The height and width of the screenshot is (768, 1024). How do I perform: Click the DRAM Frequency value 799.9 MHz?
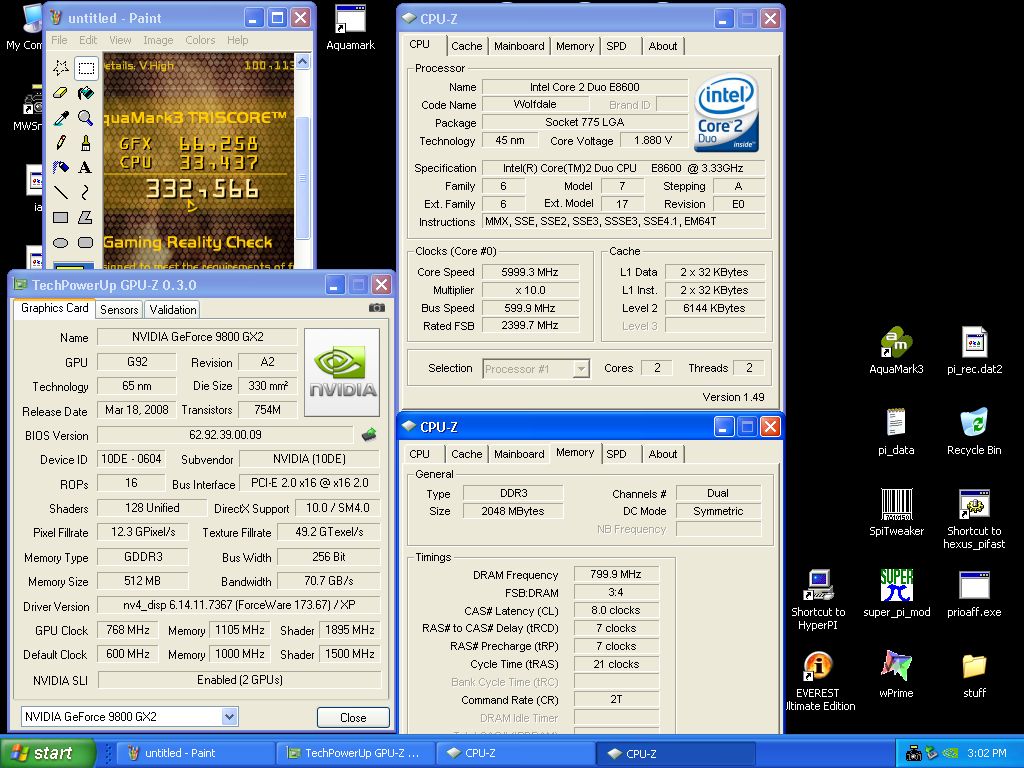615,574
